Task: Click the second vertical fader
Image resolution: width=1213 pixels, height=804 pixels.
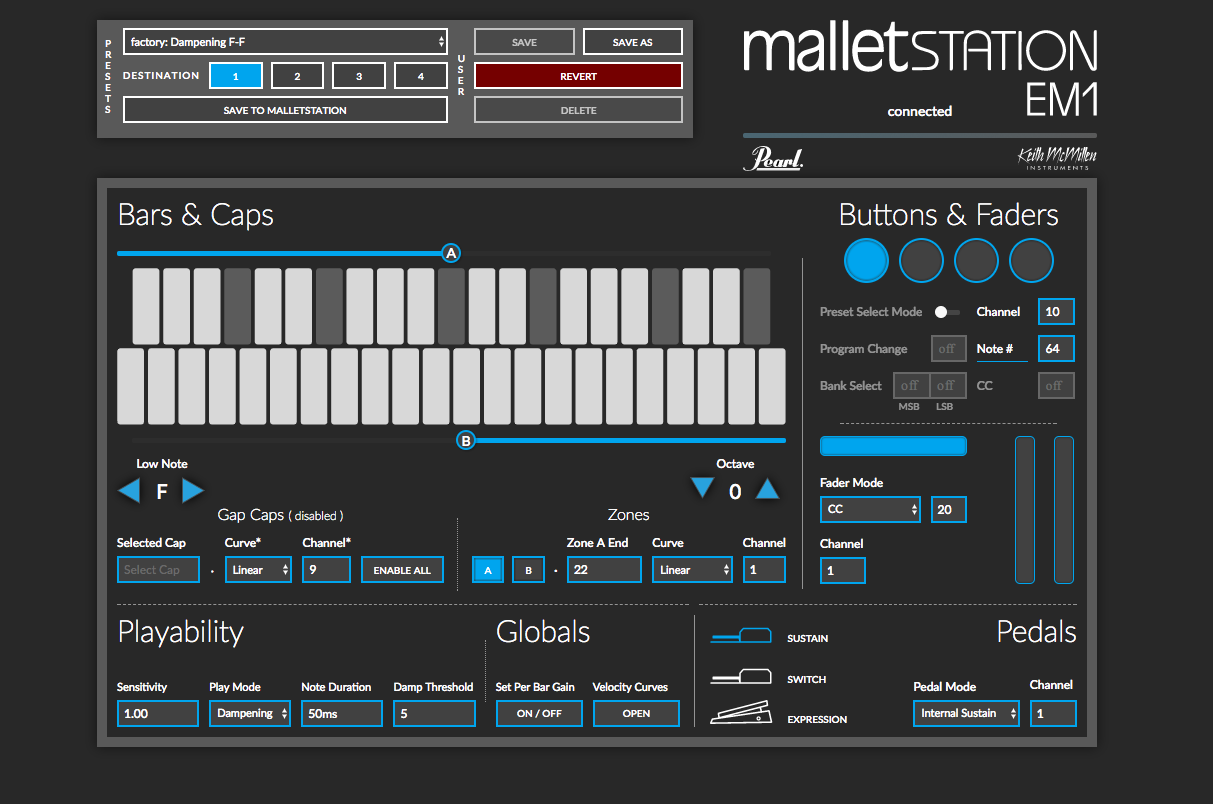Action: (1064, 510)
